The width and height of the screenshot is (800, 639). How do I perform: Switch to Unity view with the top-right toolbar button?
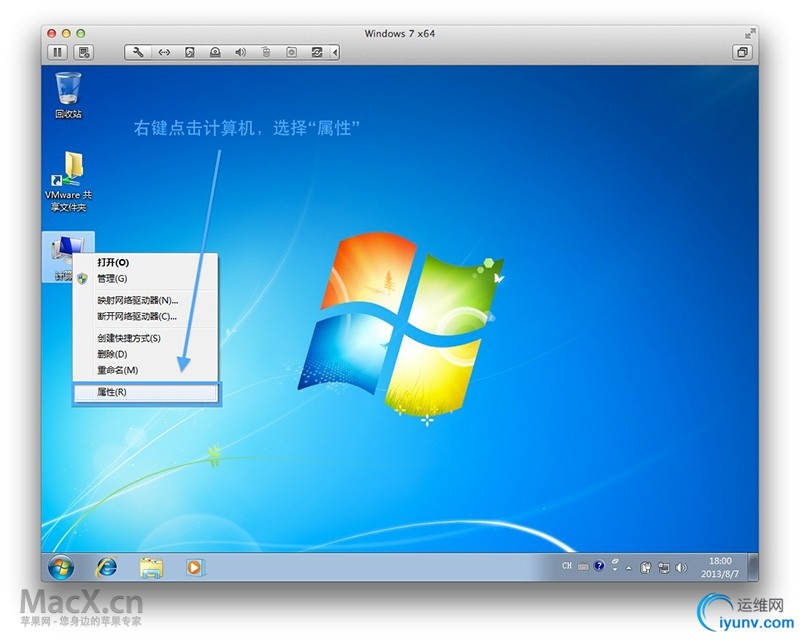(742, 52)
